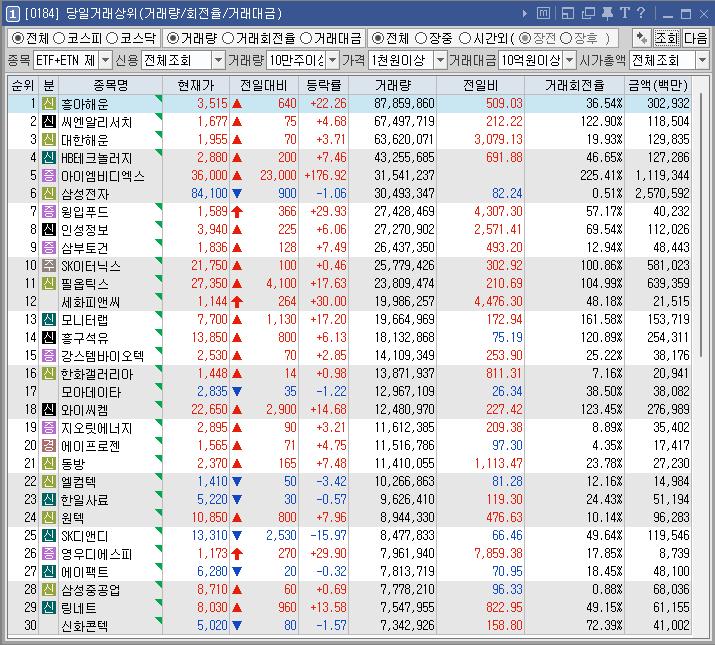Select the HB테크놀러지 stock name
This screenshot has height=645, width=715.
[97, 158]
